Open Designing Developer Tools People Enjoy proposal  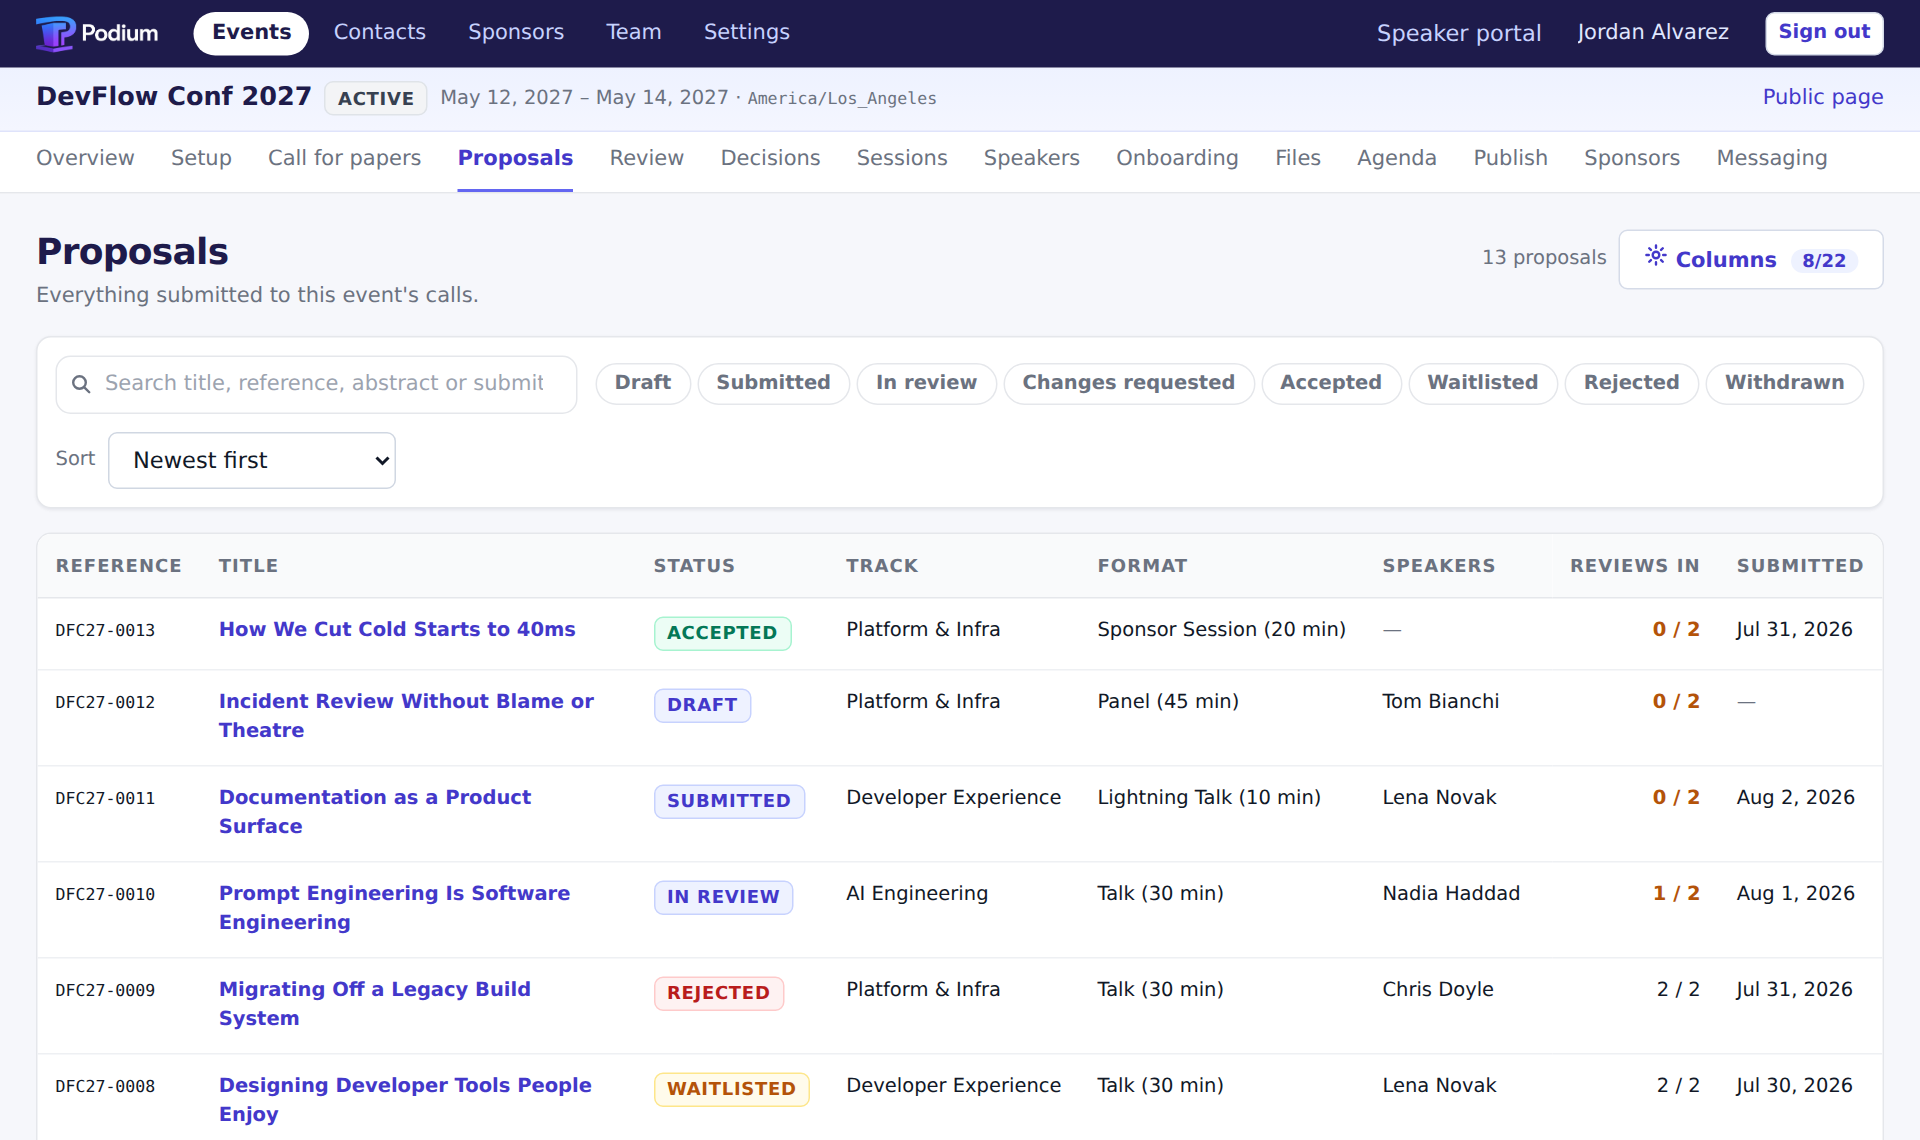[405, 1100]
